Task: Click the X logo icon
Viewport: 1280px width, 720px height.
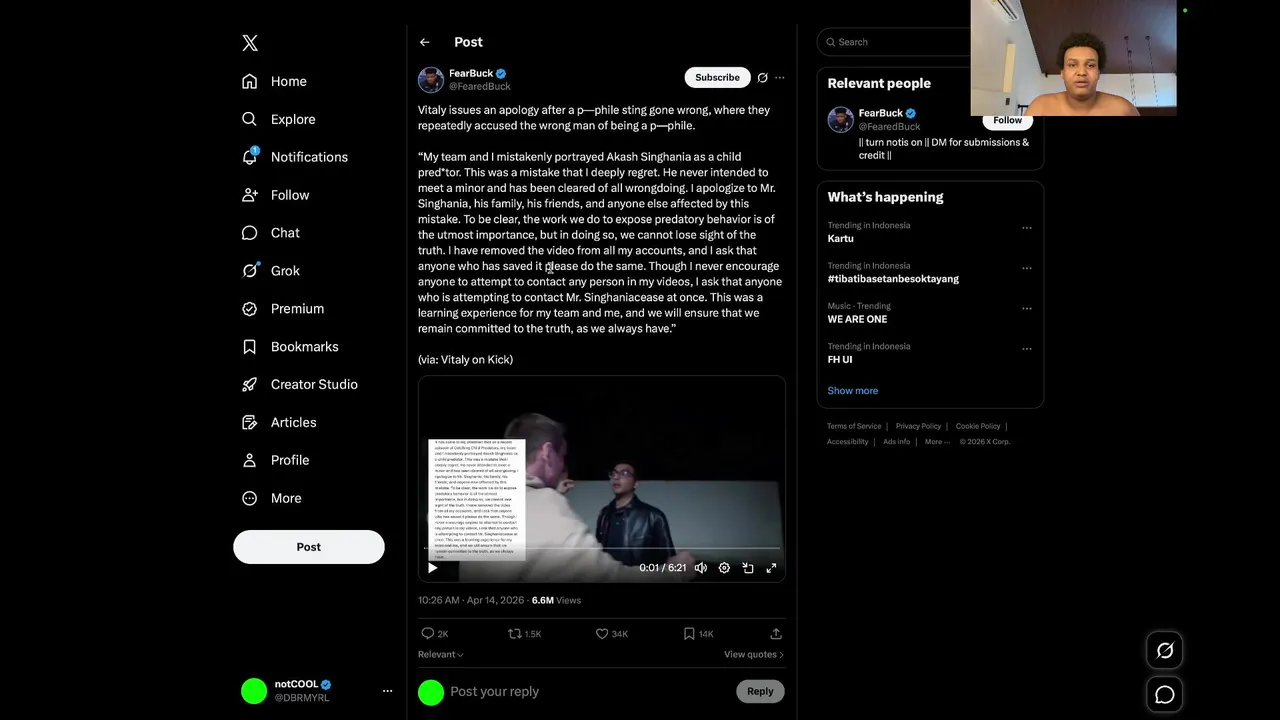Action: coord(250,43)
